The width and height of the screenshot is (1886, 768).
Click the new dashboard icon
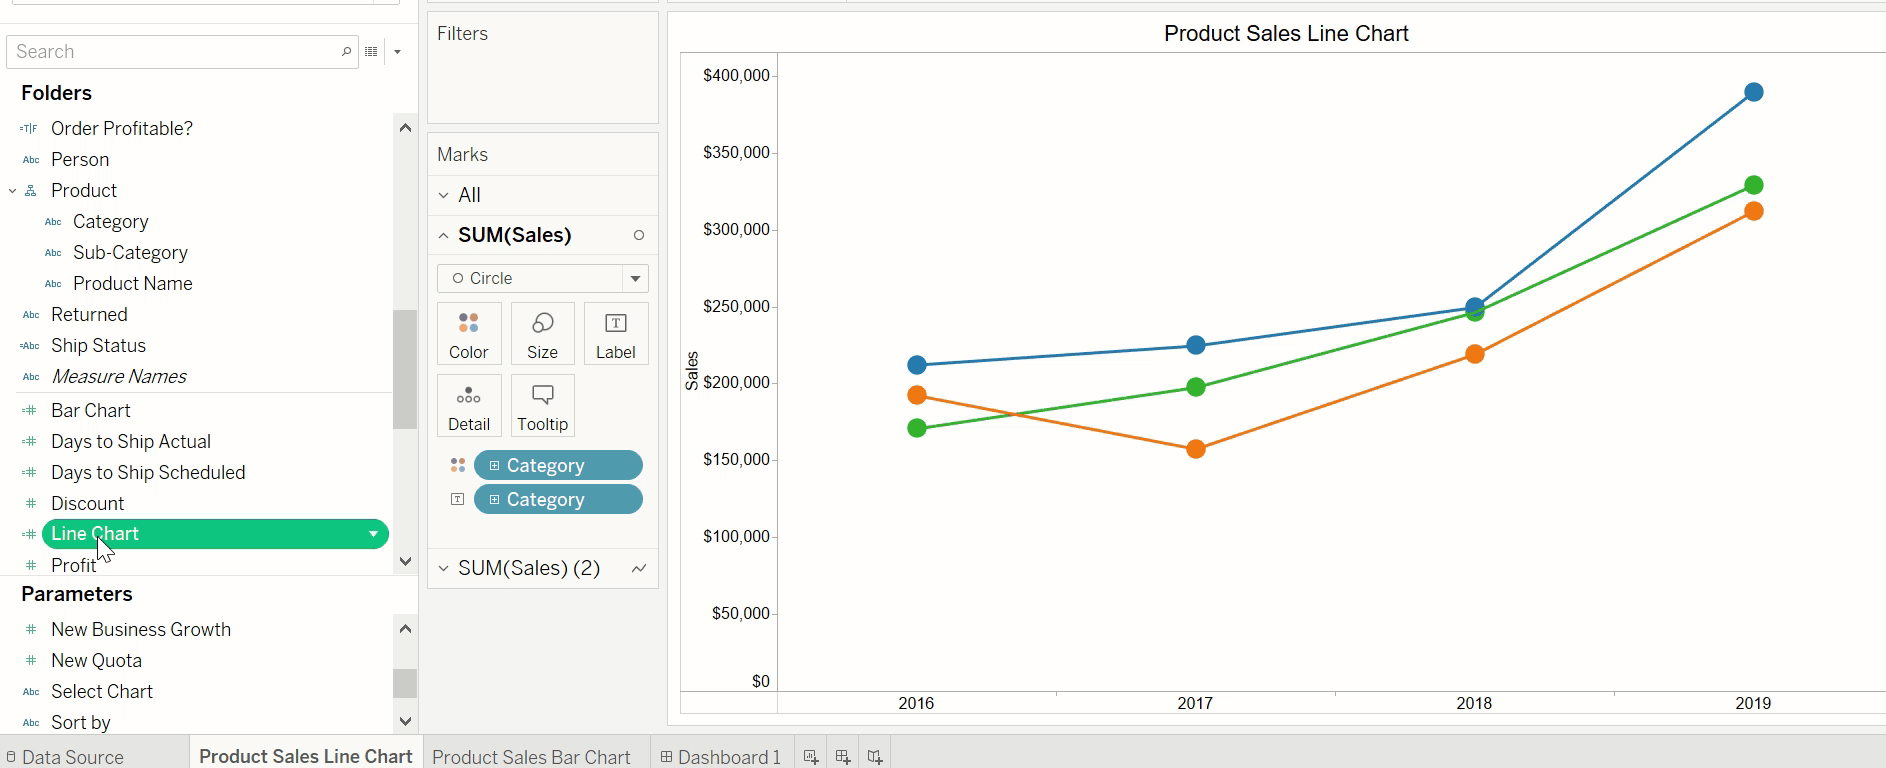843,757
